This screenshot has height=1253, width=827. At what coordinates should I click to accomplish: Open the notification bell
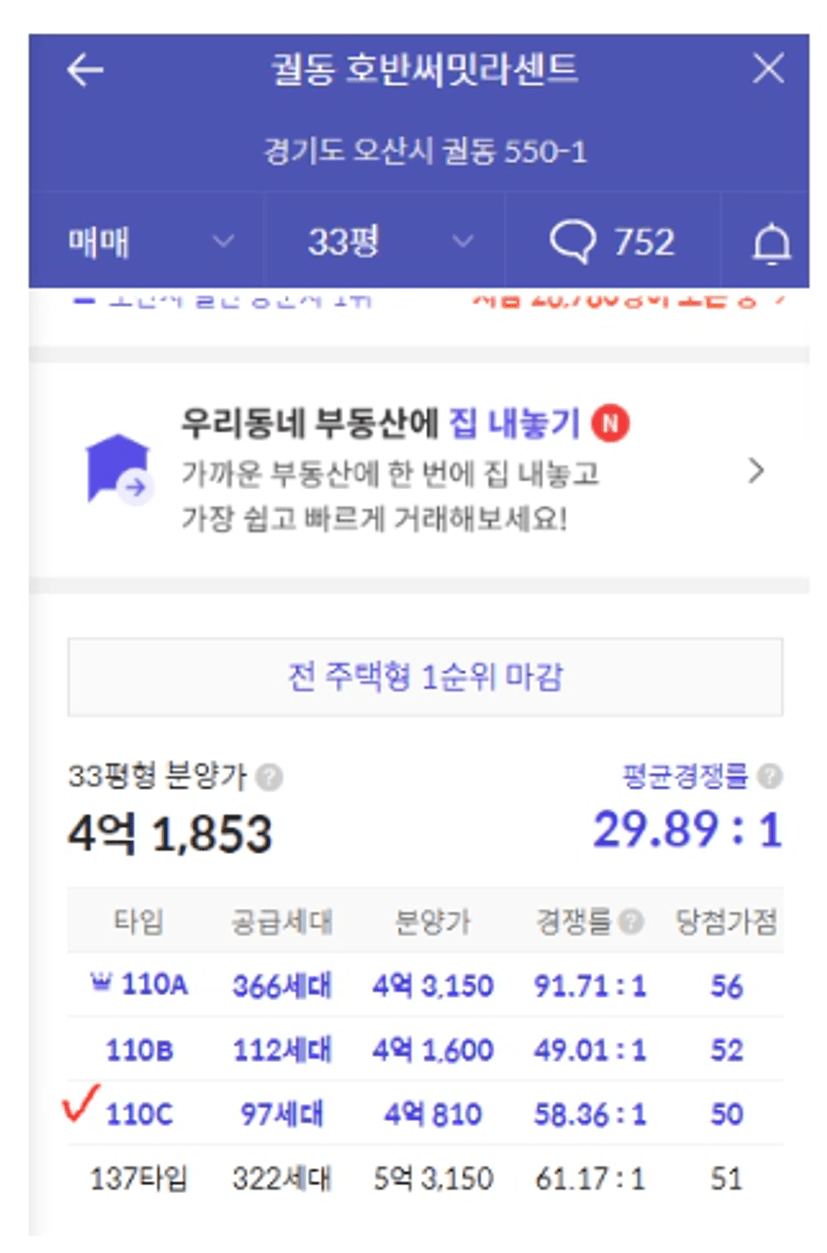click(x=771, y=243)
